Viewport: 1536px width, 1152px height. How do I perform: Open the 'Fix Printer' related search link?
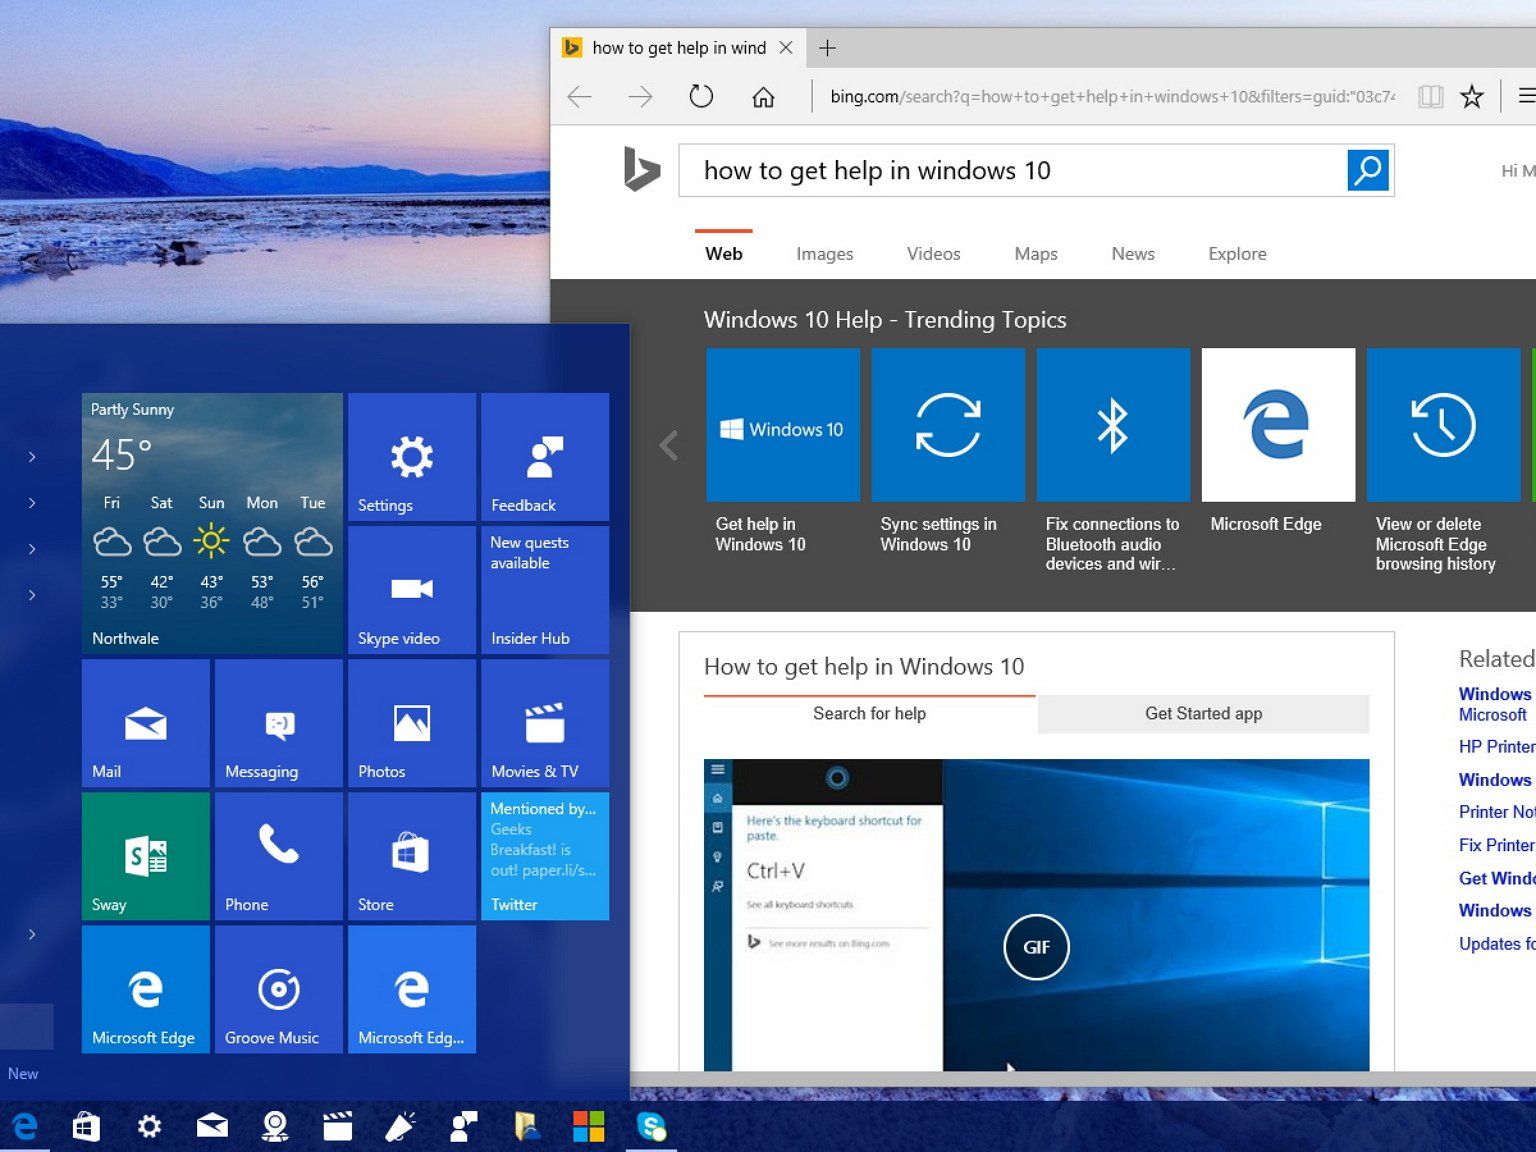coord(1497,845)
